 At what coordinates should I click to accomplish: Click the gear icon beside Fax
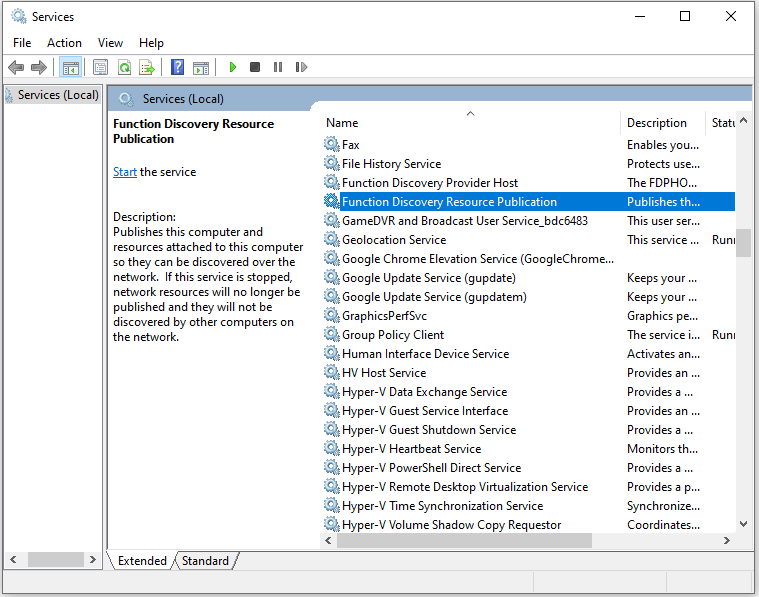coord(332,144)
